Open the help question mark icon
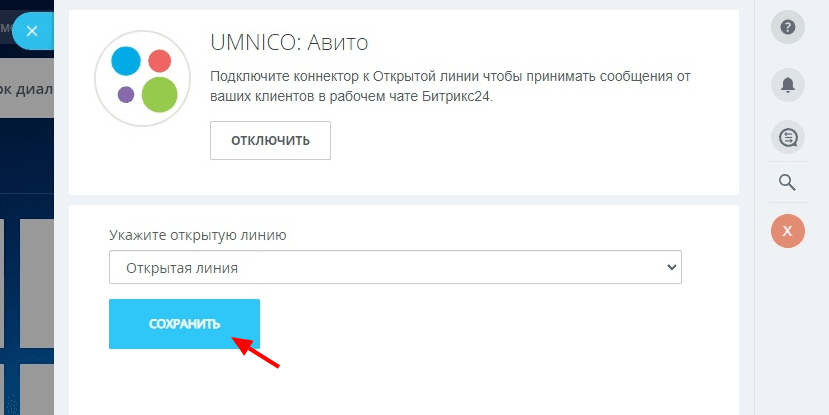Viewport: 829px width, 415px height. pyautogui.click(x=787, y=28)
